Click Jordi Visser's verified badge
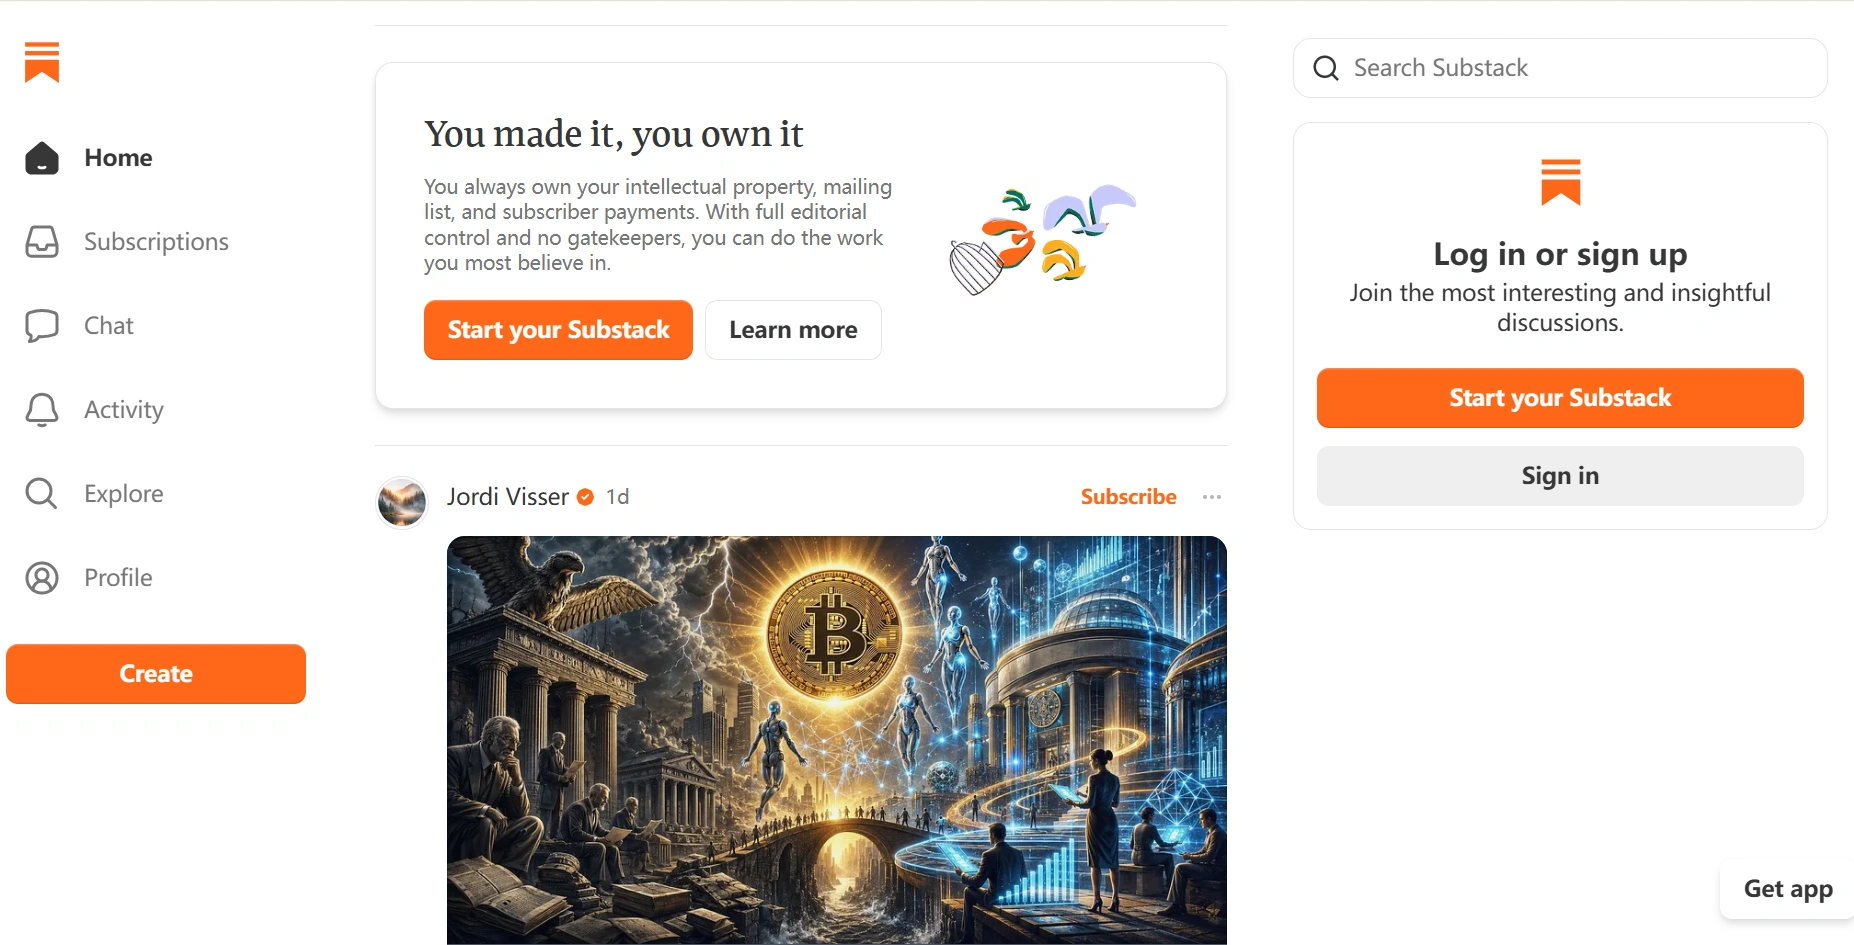The image size is (1854, 945). point(586,497)
